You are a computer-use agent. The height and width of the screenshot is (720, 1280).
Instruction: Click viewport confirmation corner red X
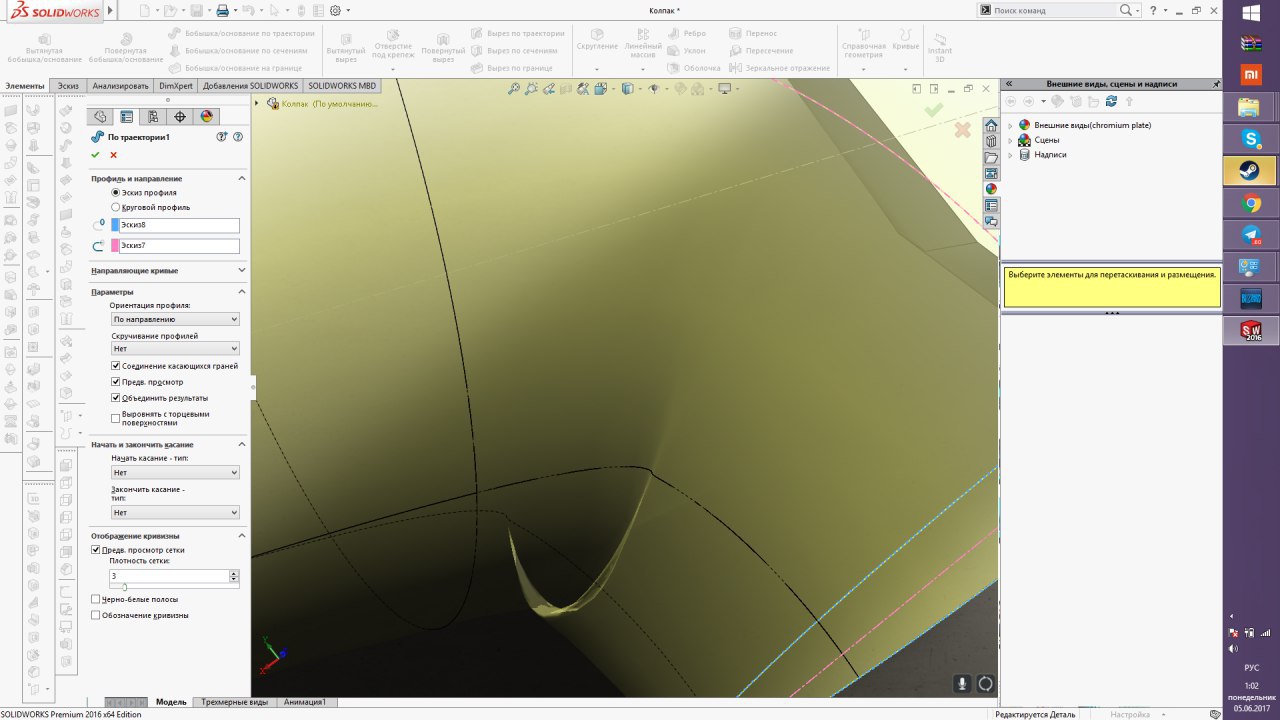point(962,130)
